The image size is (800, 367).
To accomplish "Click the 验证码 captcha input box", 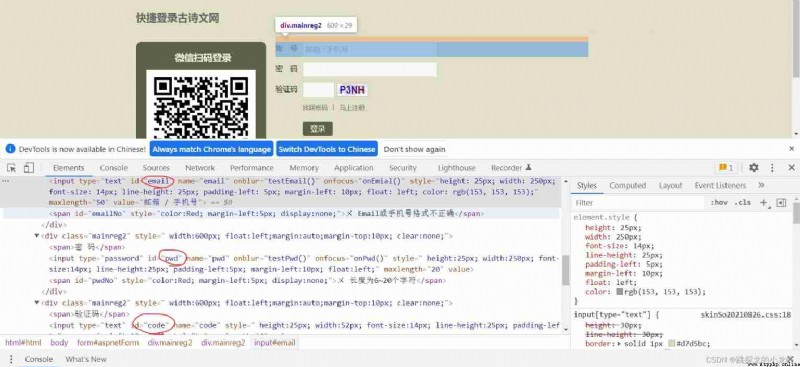I will tap(318, 90).
